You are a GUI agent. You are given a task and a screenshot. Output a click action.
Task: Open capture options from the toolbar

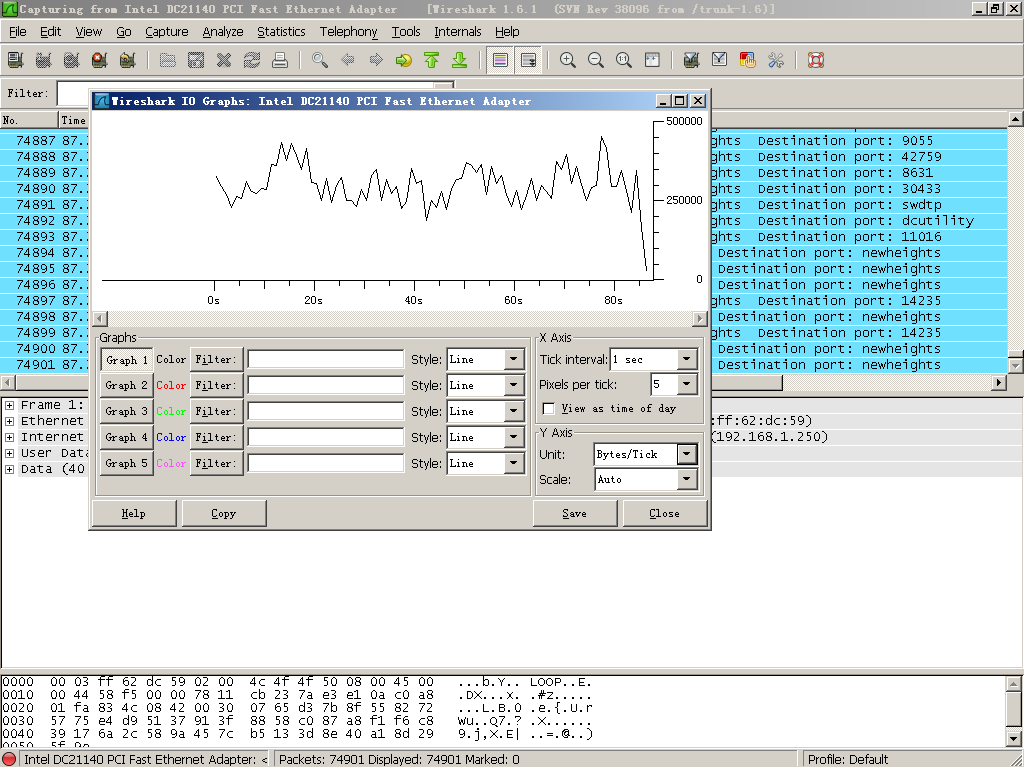point(44,60)
